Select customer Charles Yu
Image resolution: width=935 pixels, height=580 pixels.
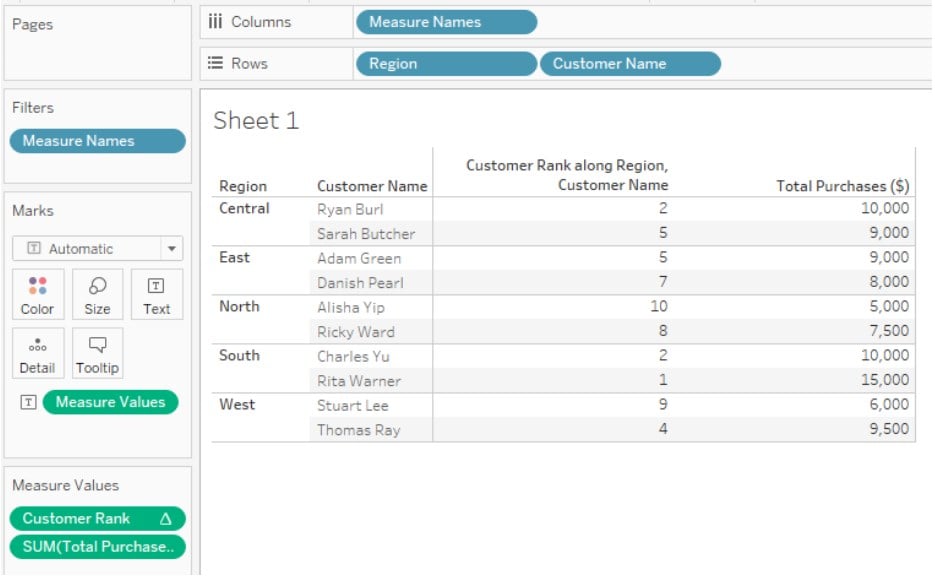coord(353,357)
